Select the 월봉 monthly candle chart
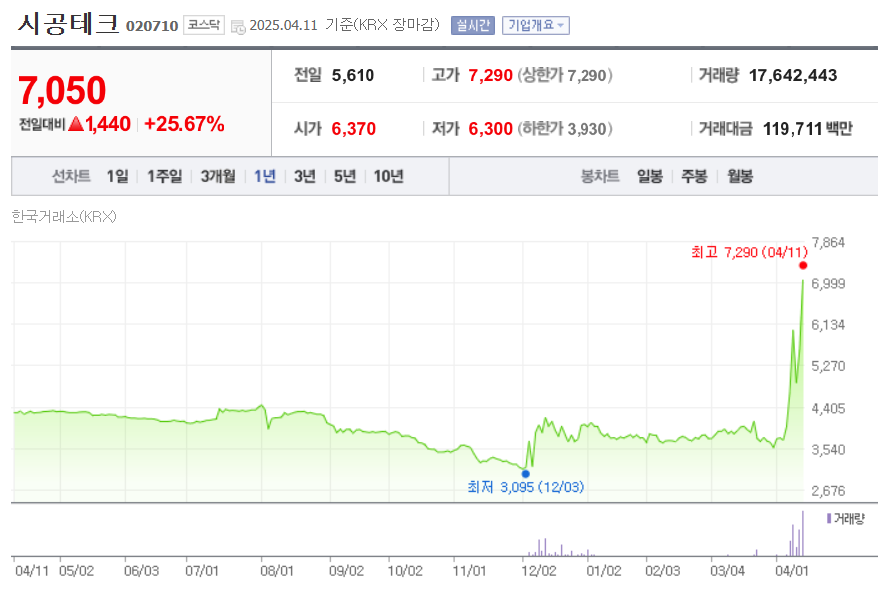878x598 pixels. (738, 176)
